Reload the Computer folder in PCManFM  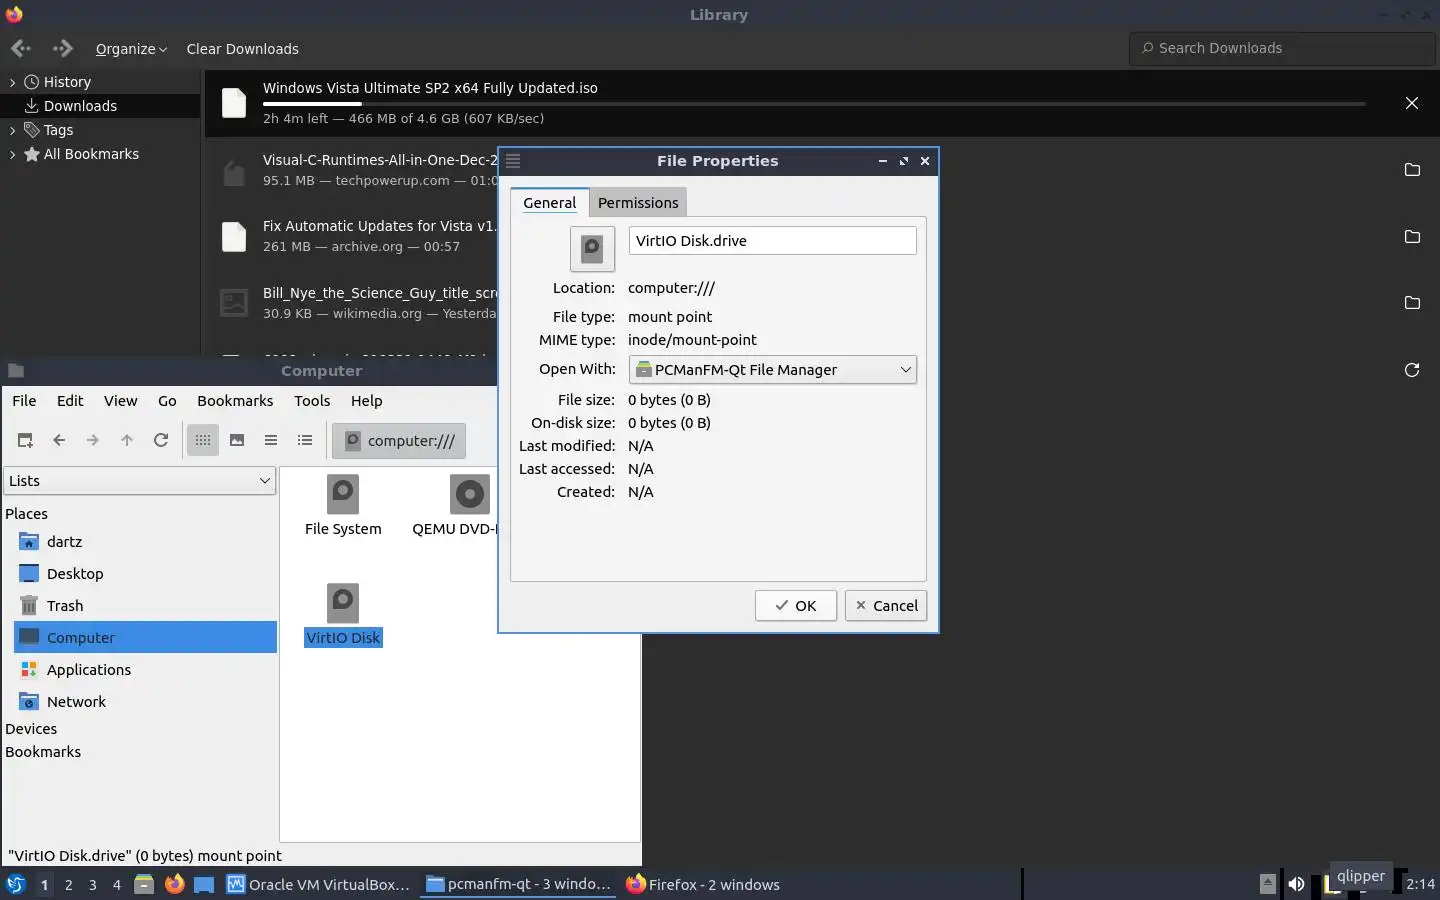point(161,440)
